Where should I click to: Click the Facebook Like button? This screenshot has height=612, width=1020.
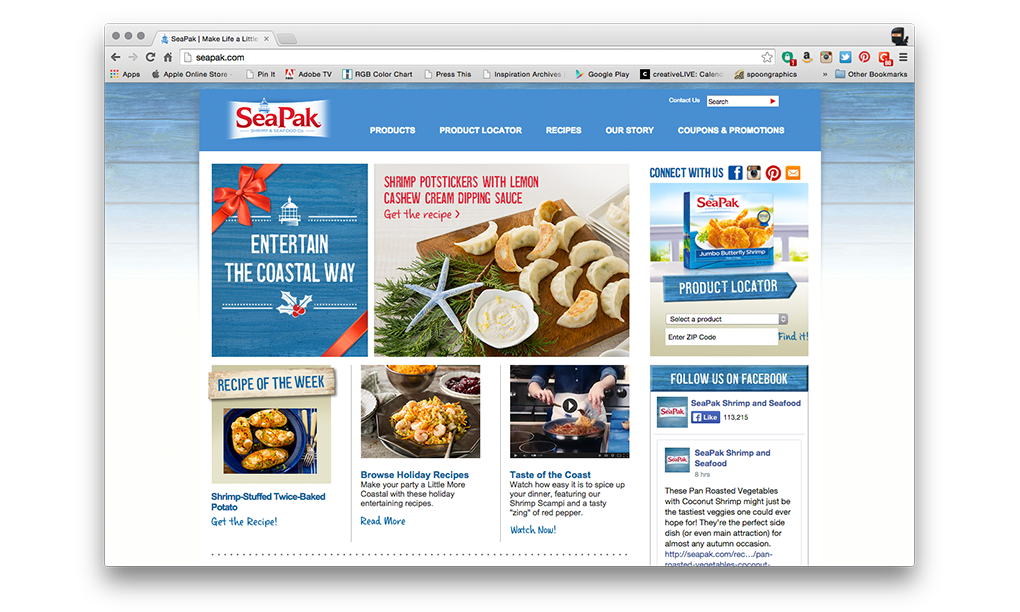pyautogui.click(x=705, y=418)
